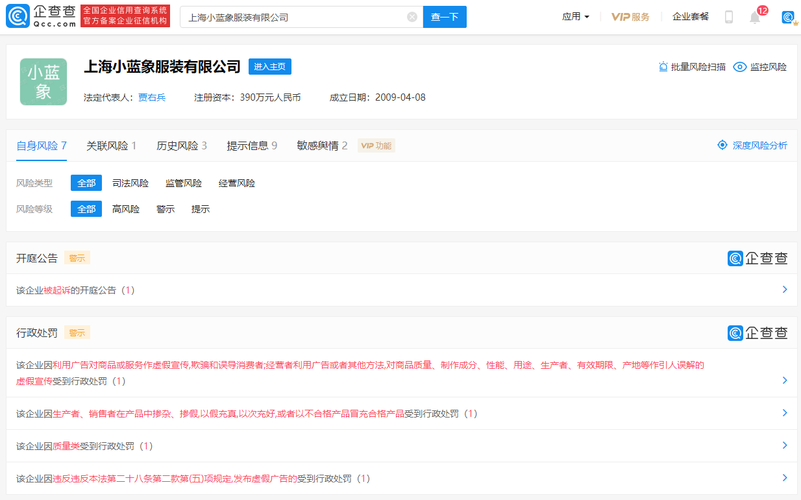The height and width of the screenshot is (500, 801).
Task: Open notifications bell with 12 badge
Action: 755,17
